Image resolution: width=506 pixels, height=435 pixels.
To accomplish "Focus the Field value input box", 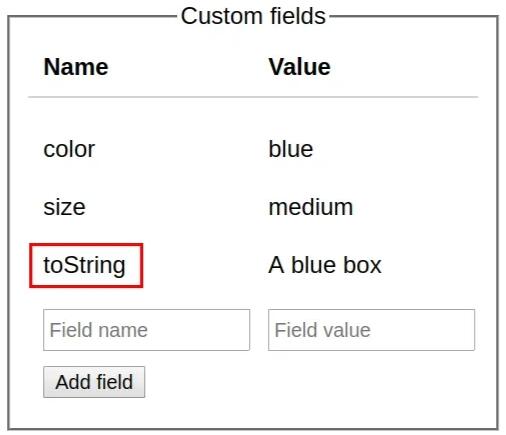I will tap(371, 330).
